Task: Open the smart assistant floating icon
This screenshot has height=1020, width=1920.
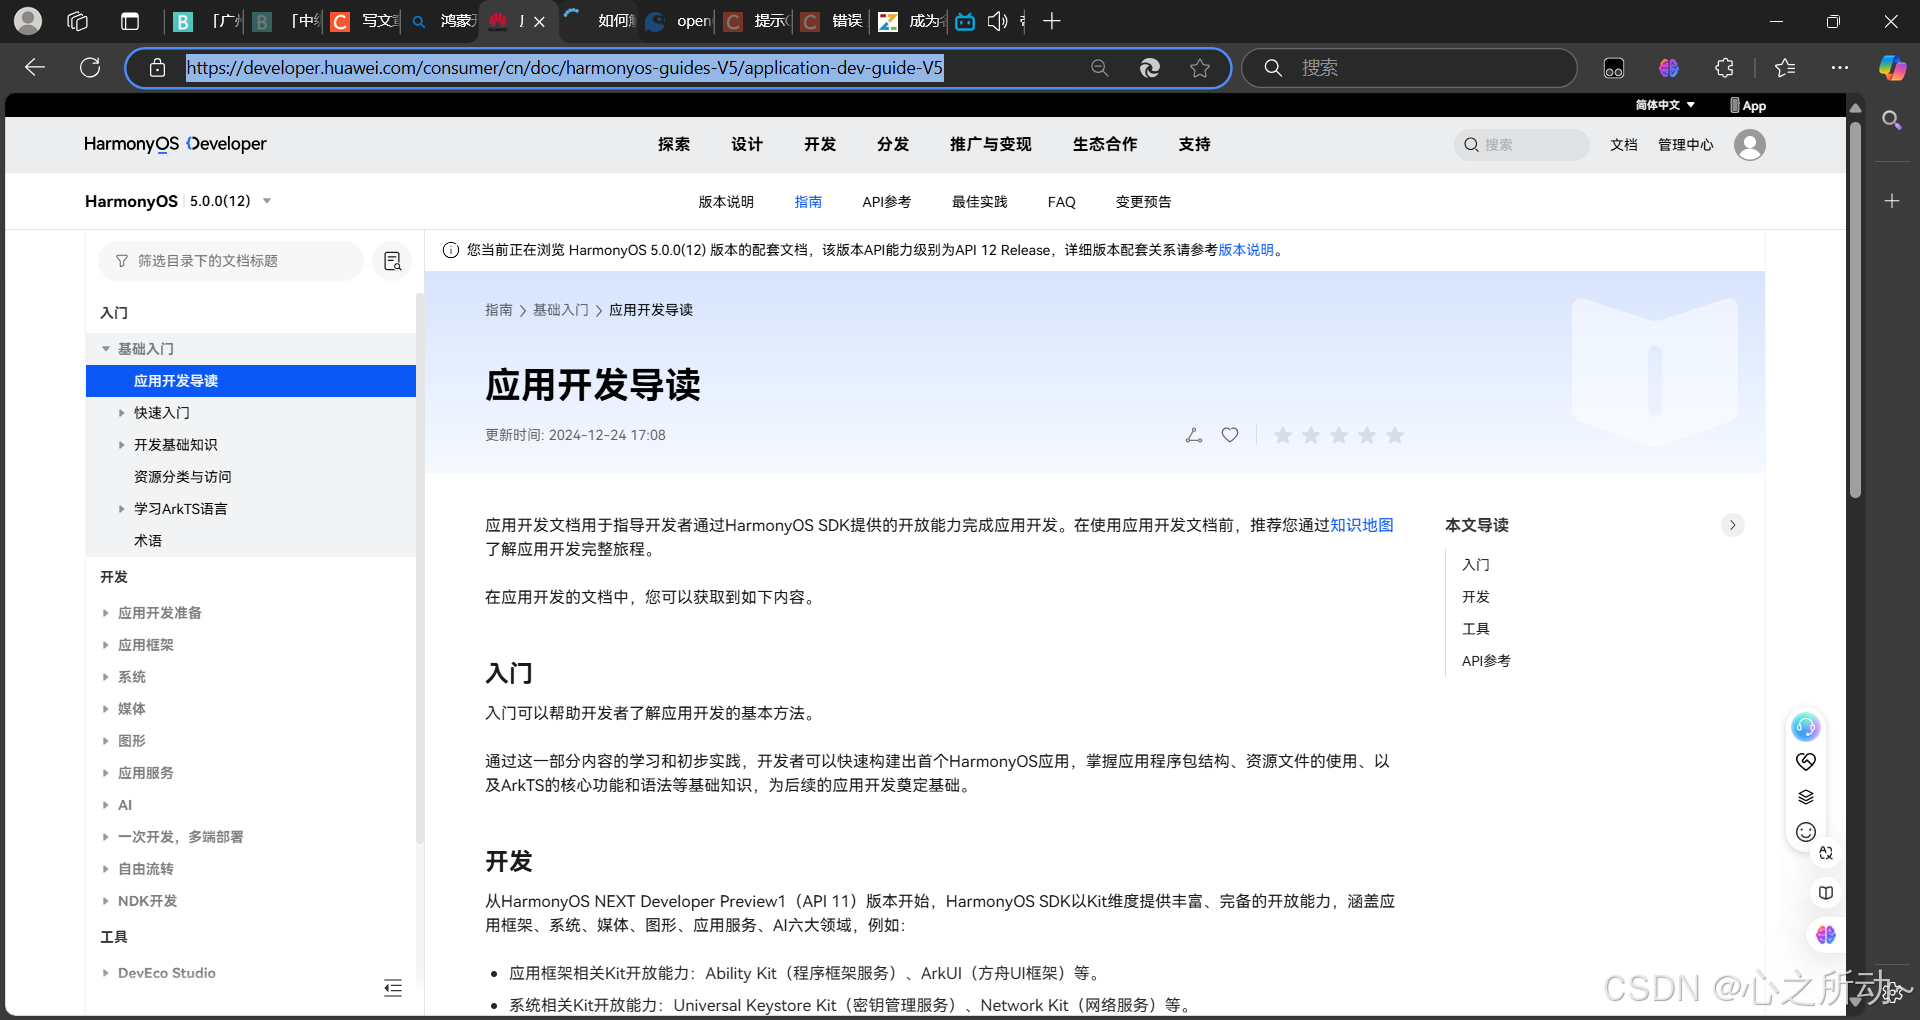Action: [x=1806, y=727]
